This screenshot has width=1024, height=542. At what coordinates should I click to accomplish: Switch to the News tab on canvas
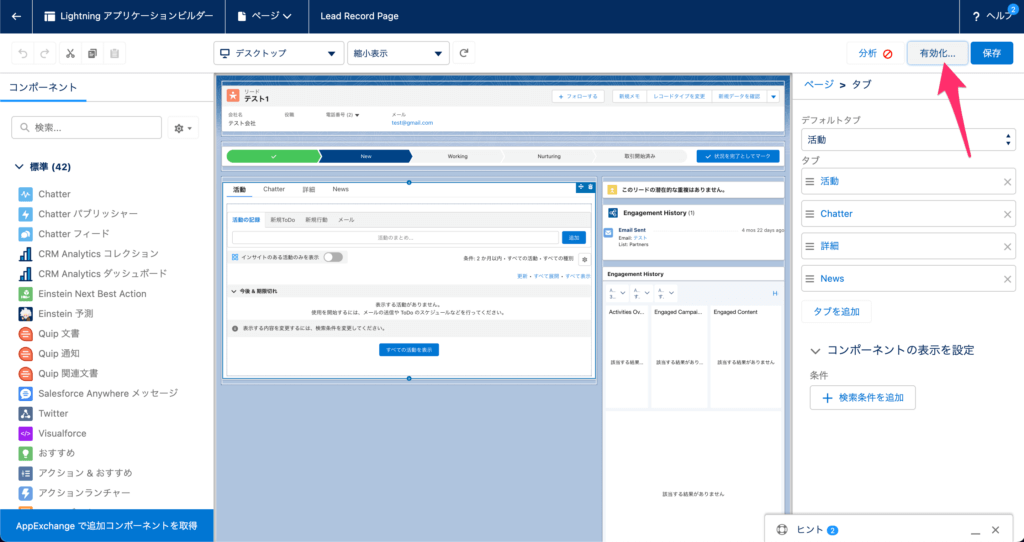click(x=340, y=189)
